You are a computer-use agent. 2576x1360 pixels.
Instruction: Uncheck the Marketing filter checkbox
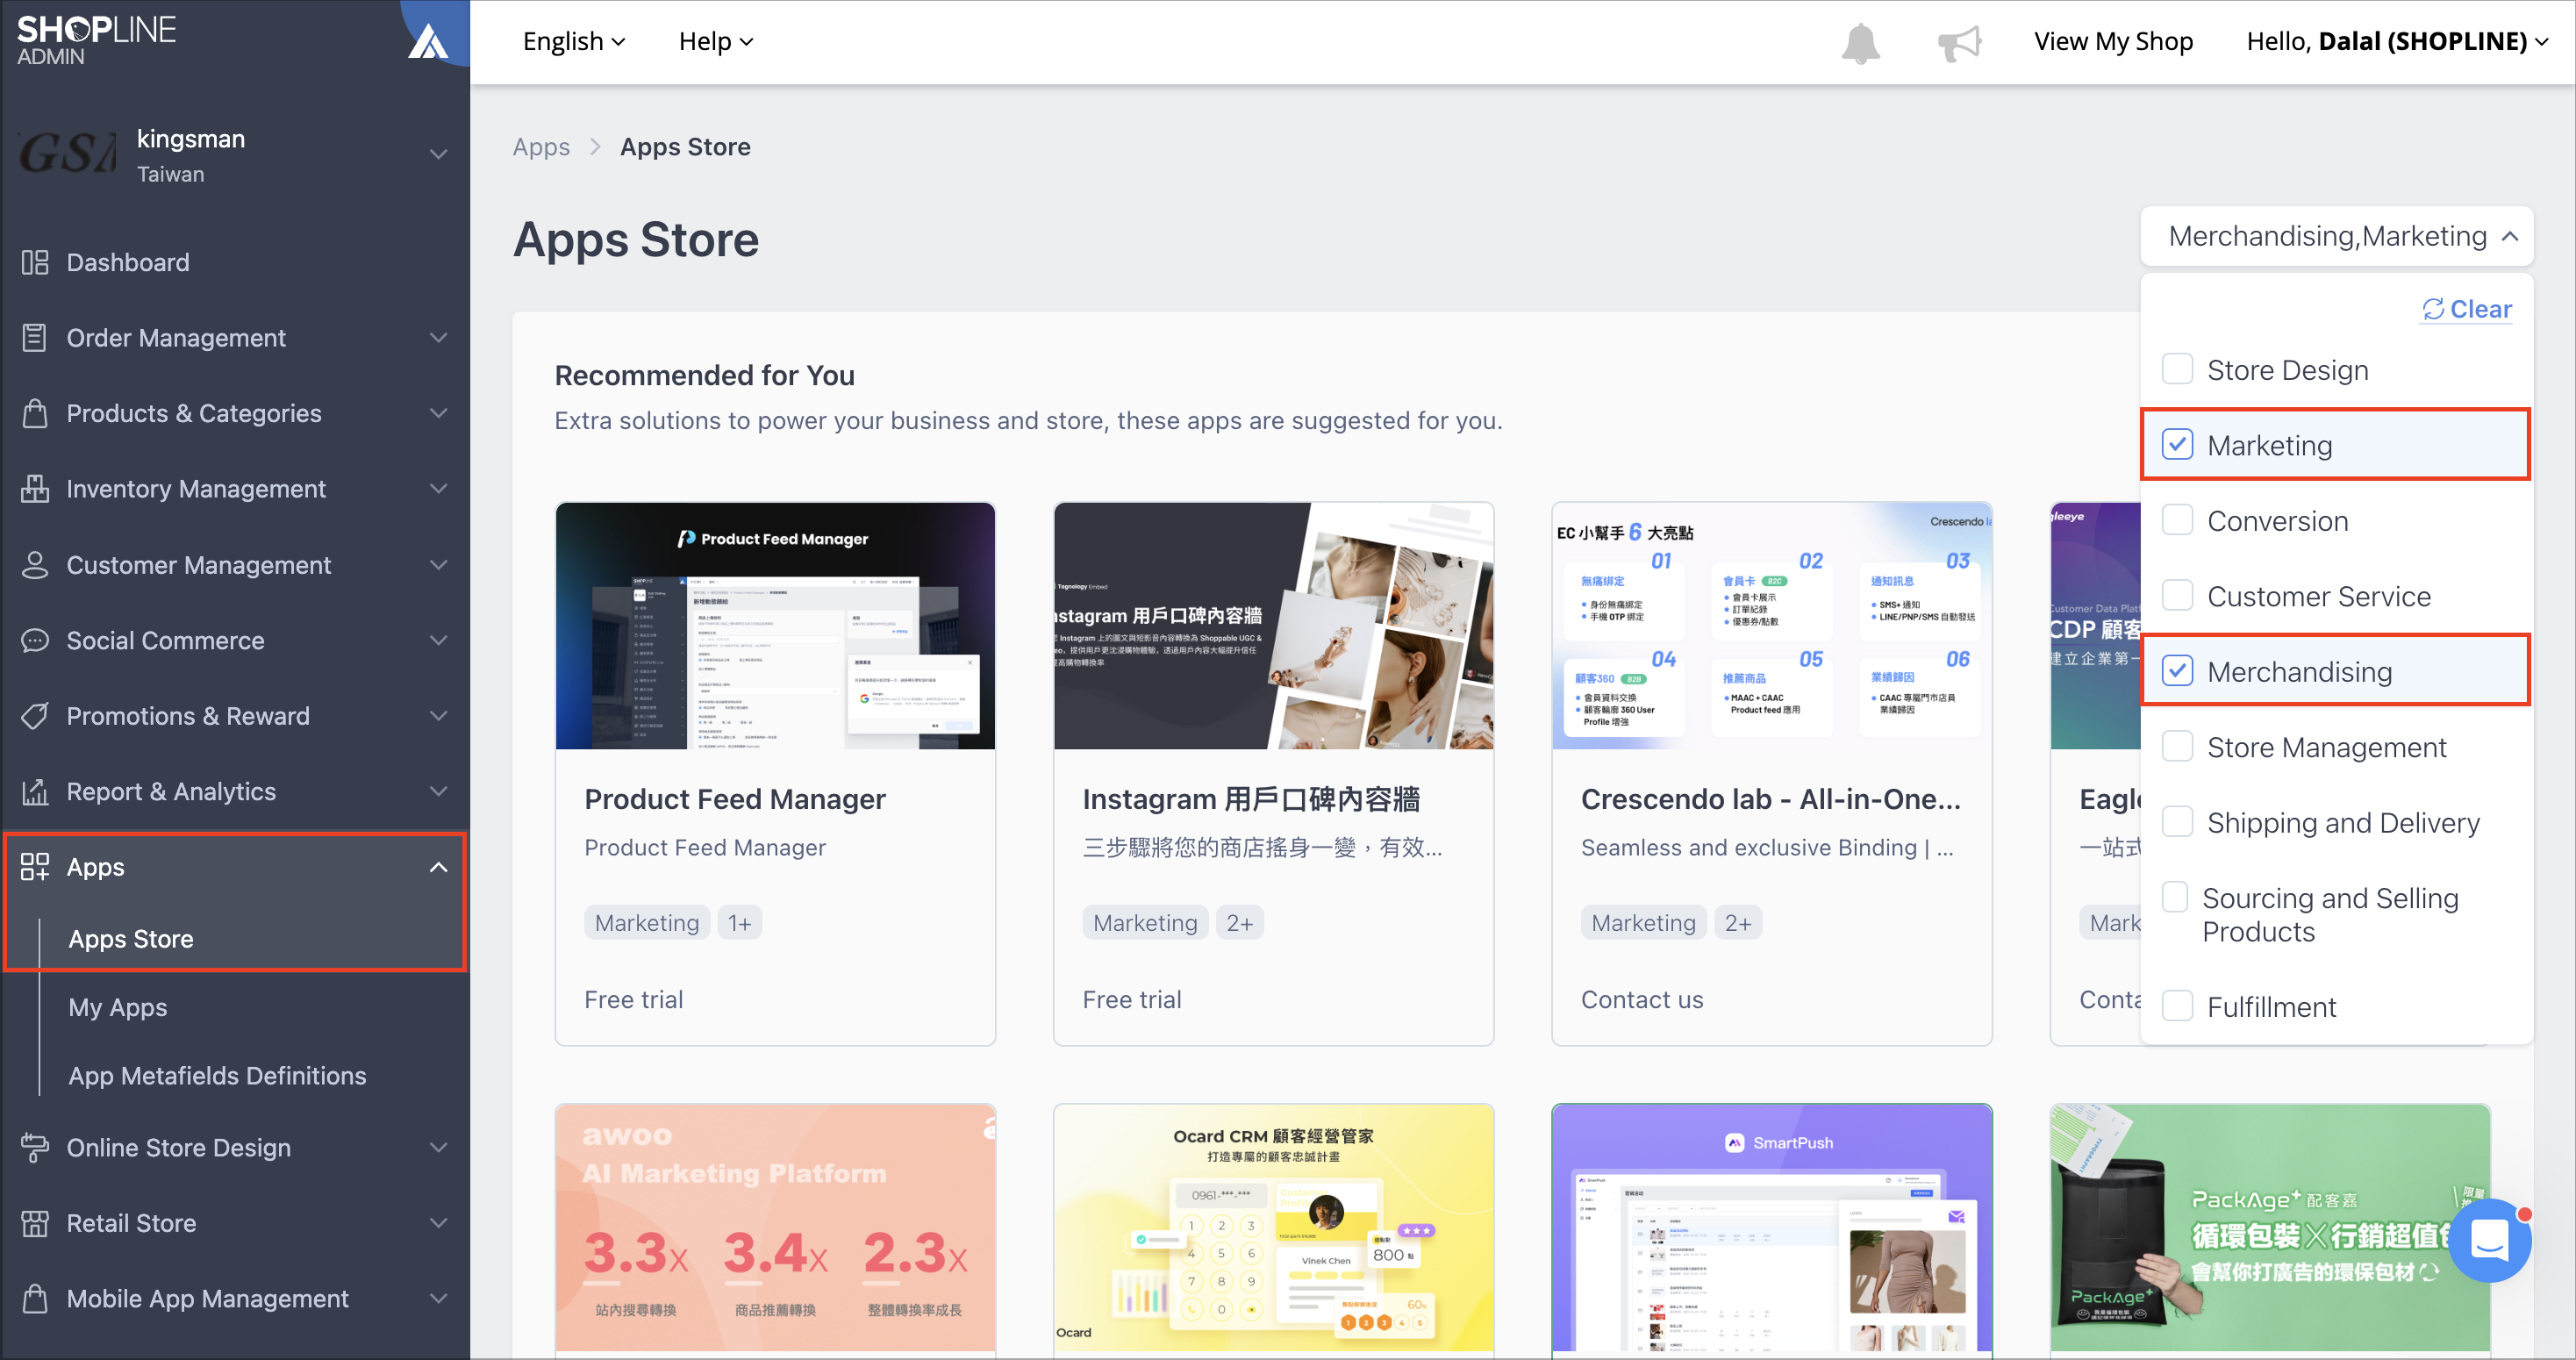pos(2177,445)
